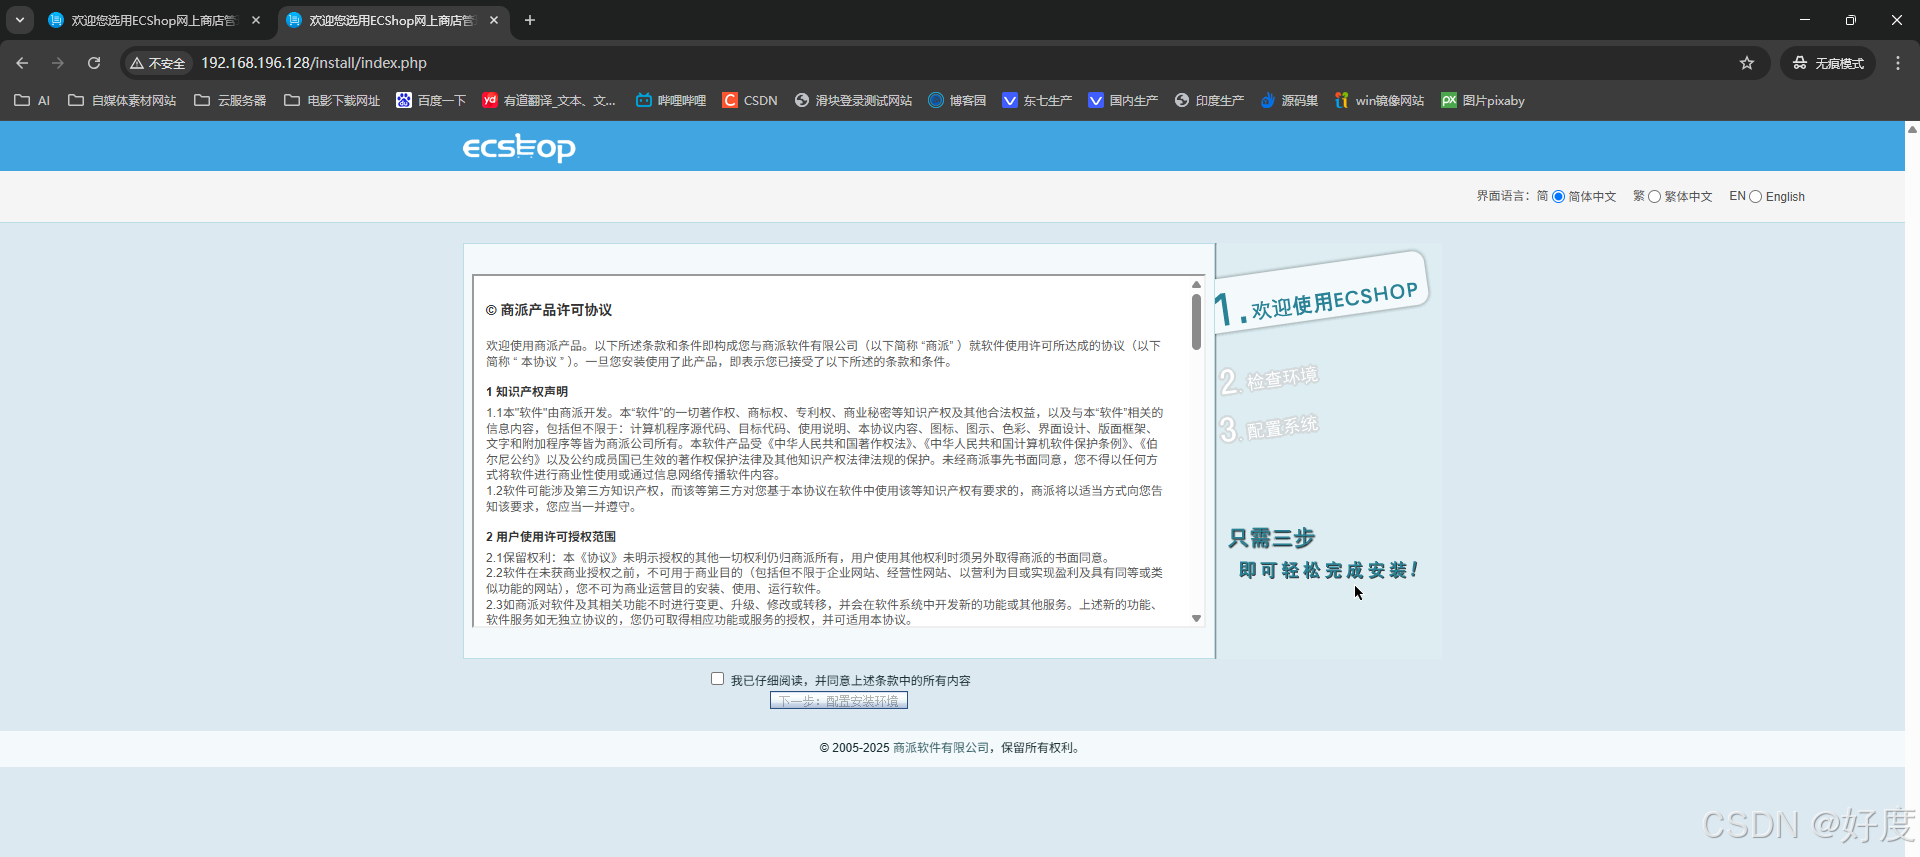Open the 博客园 bookmark

[x=957, y=100]
